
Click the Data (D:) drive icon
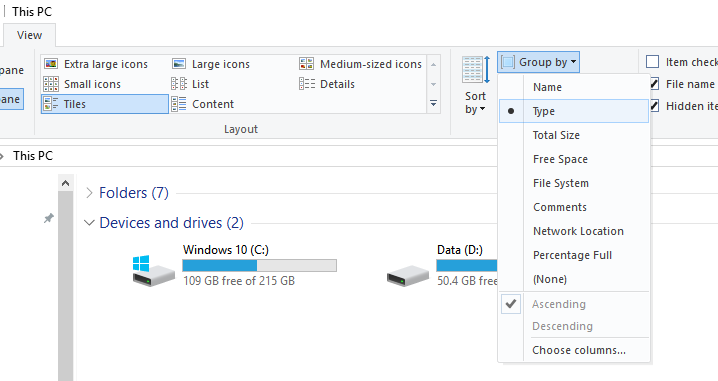coord(408,276)
